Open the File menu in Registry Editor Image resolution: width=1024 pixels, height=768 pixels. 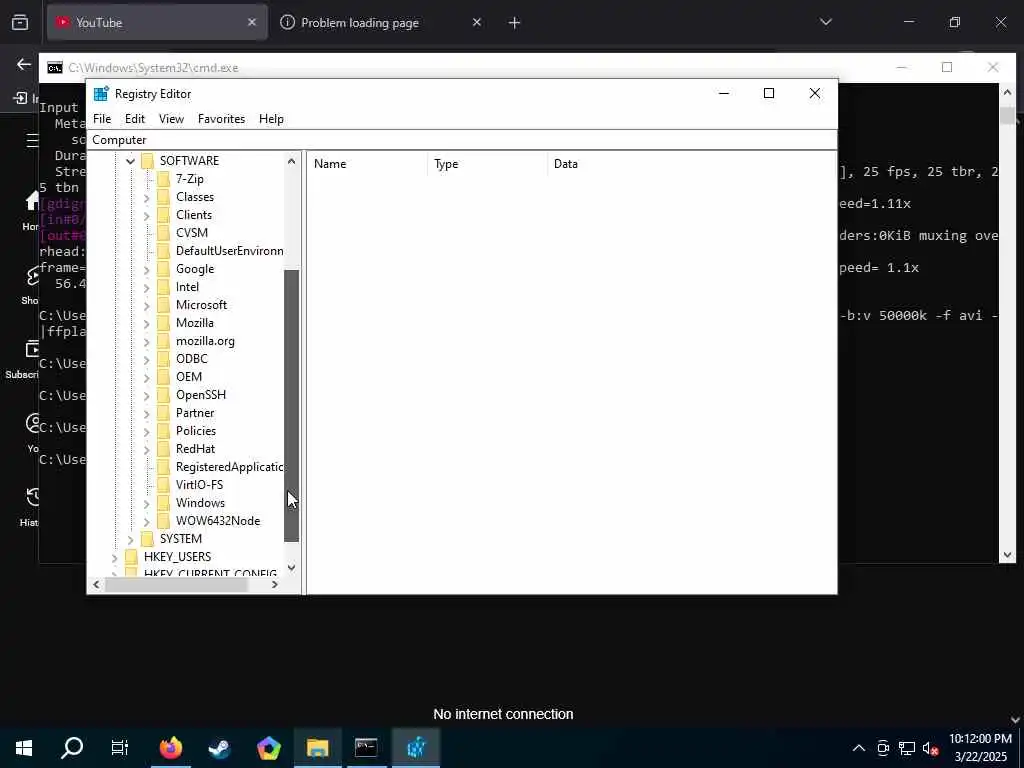click(x=102, y=119)
